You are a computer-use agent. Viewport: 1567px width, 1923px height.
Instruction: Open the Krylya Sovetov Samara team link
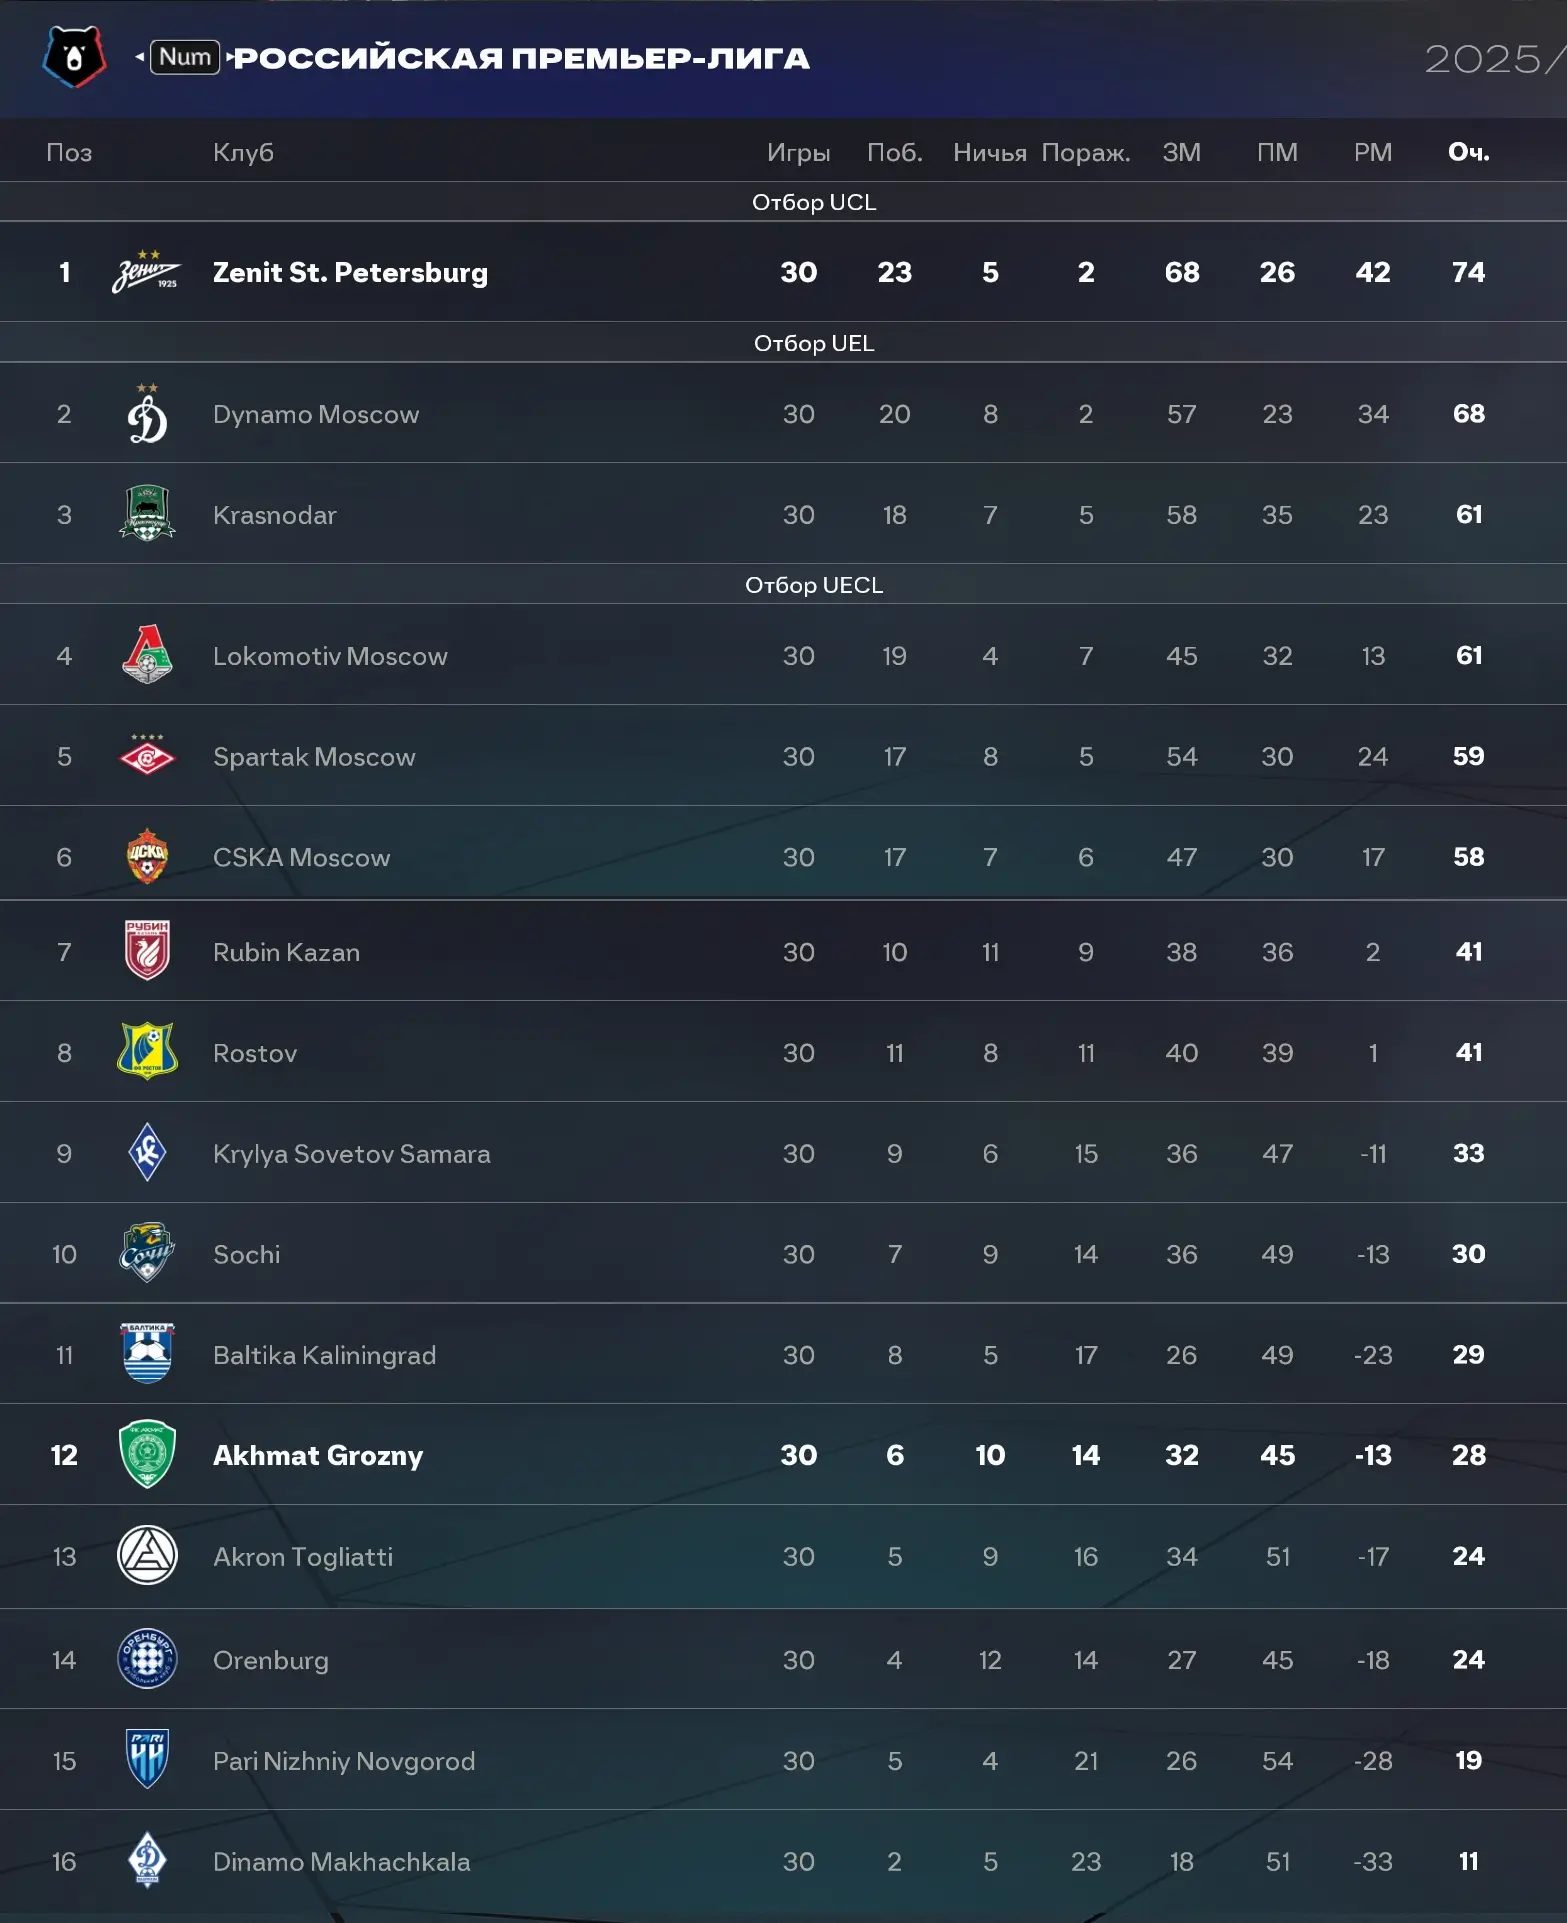351,1154
